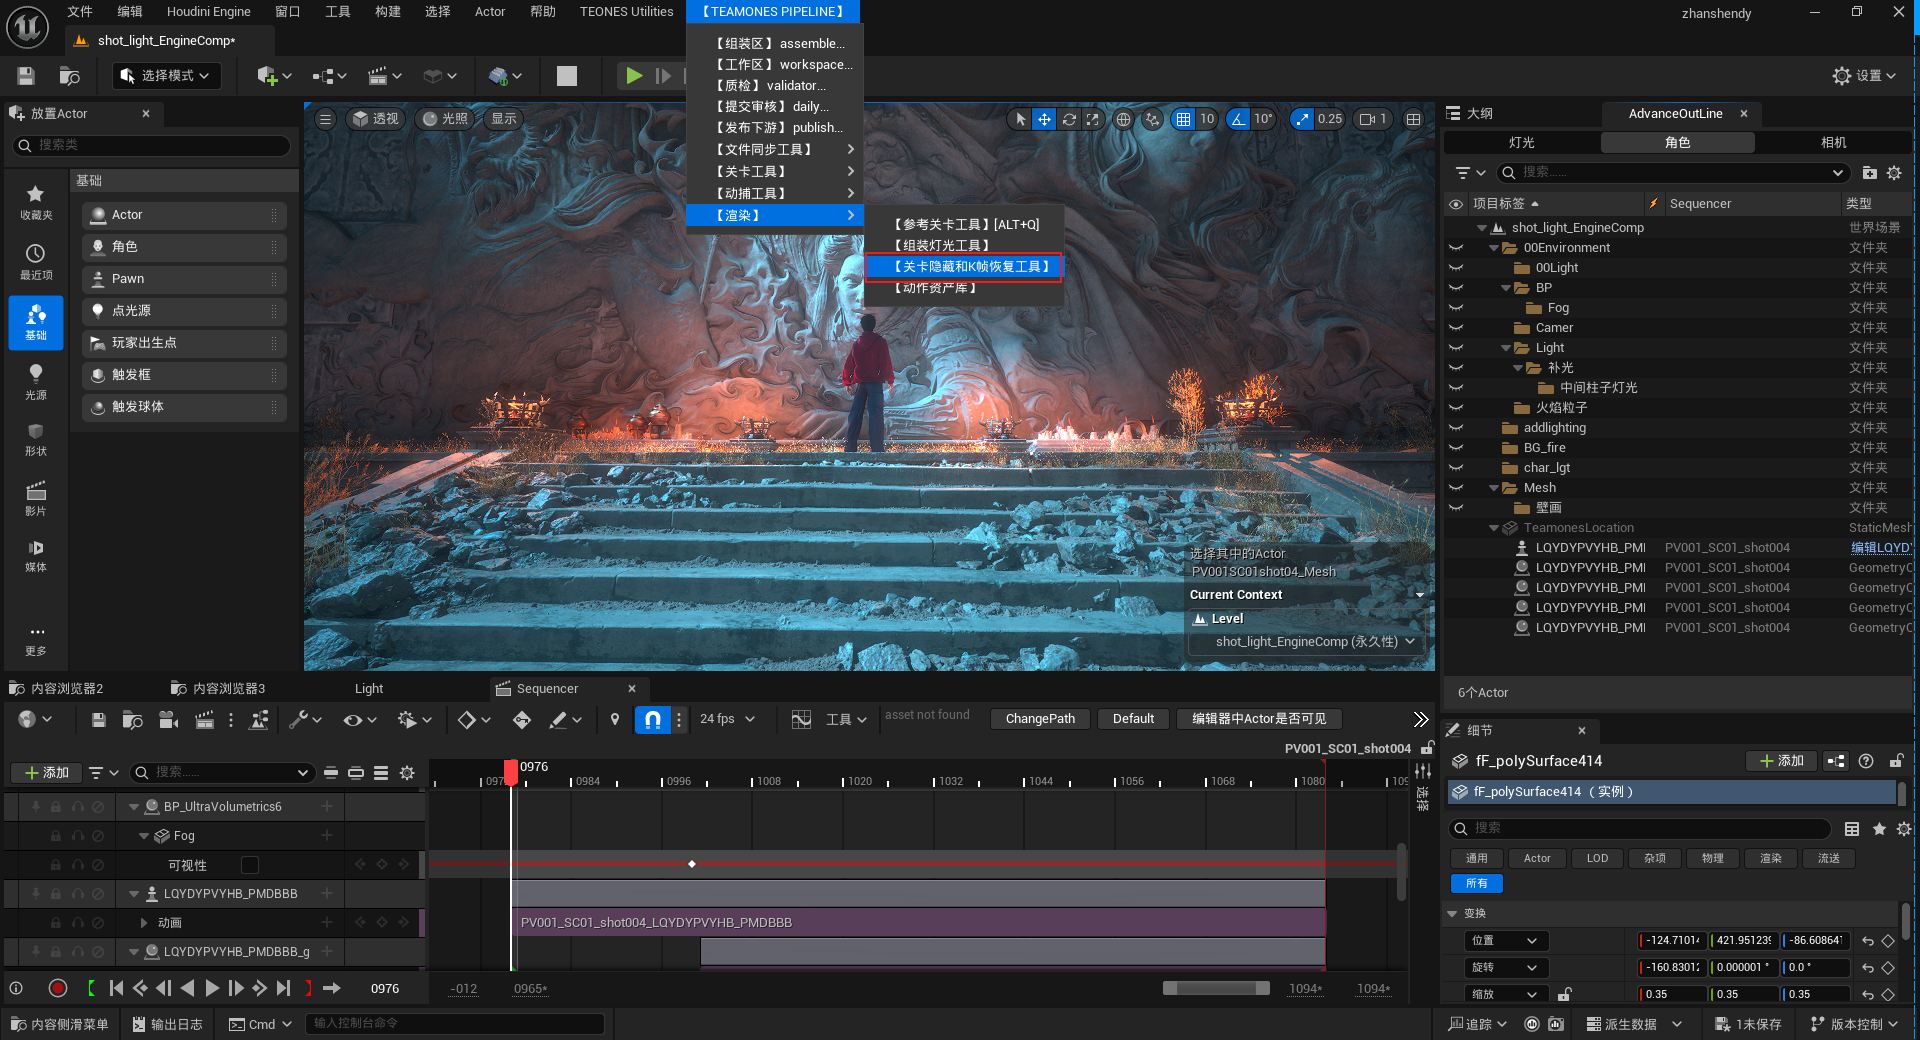1920x1040 pixels.
Task: Open the 24 fps frame rate dropdown
Action: pyautogui.click(x=727, y=719)
